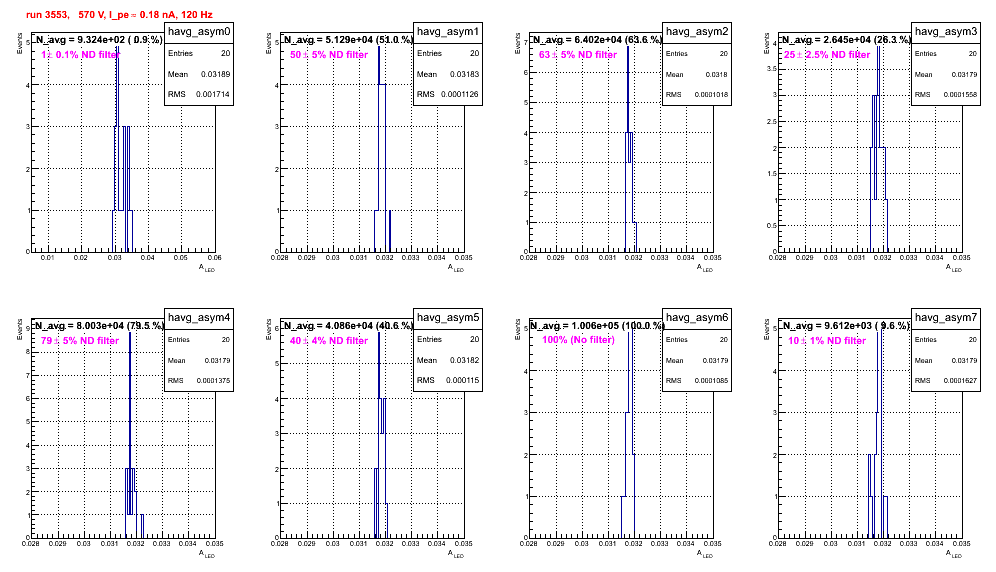
Task: Click the 63± 5% ND filter label
Action: 578,55
